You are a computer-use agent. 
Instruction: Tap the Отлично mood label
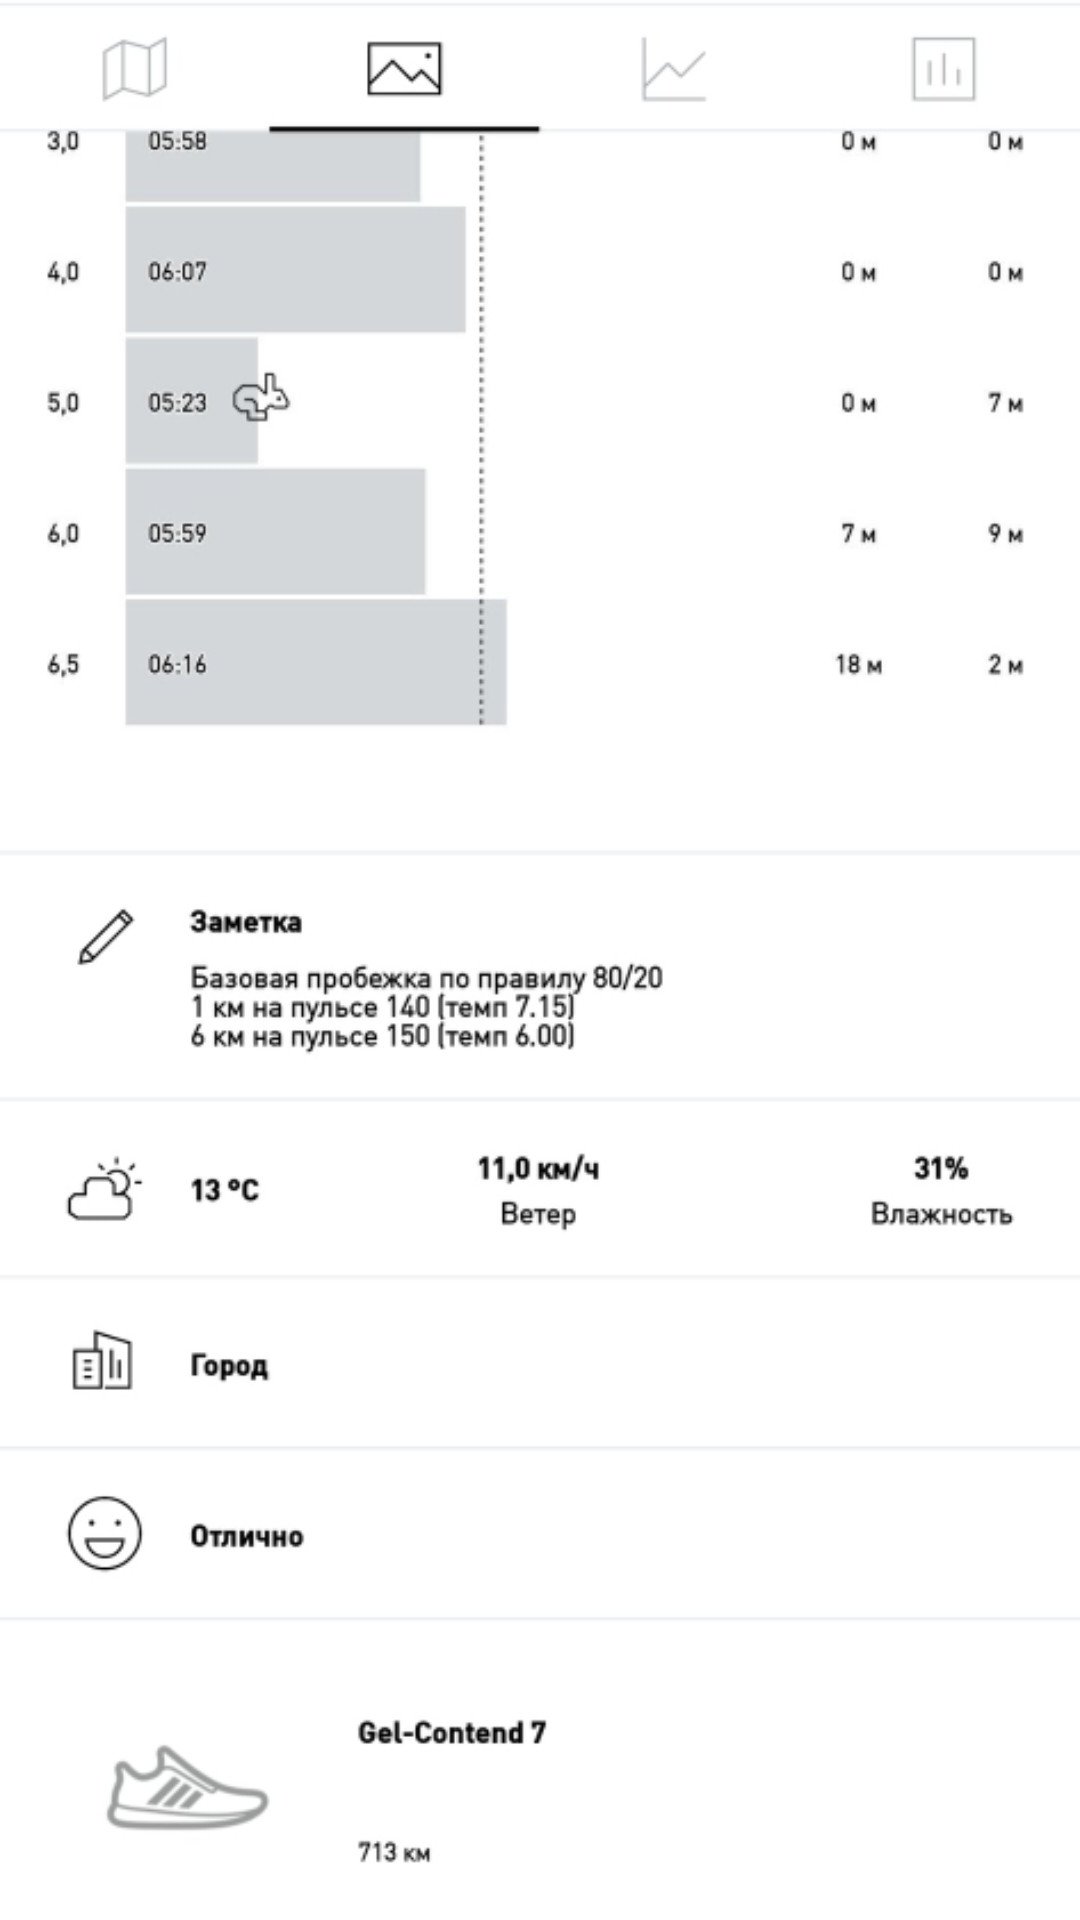[247, 1535]
